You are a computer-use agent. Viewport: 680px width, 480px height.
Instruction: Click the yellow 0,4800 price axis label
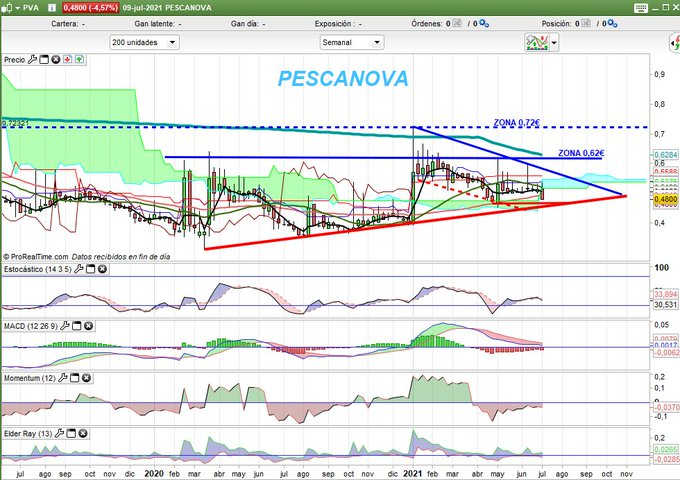[665, 199]
